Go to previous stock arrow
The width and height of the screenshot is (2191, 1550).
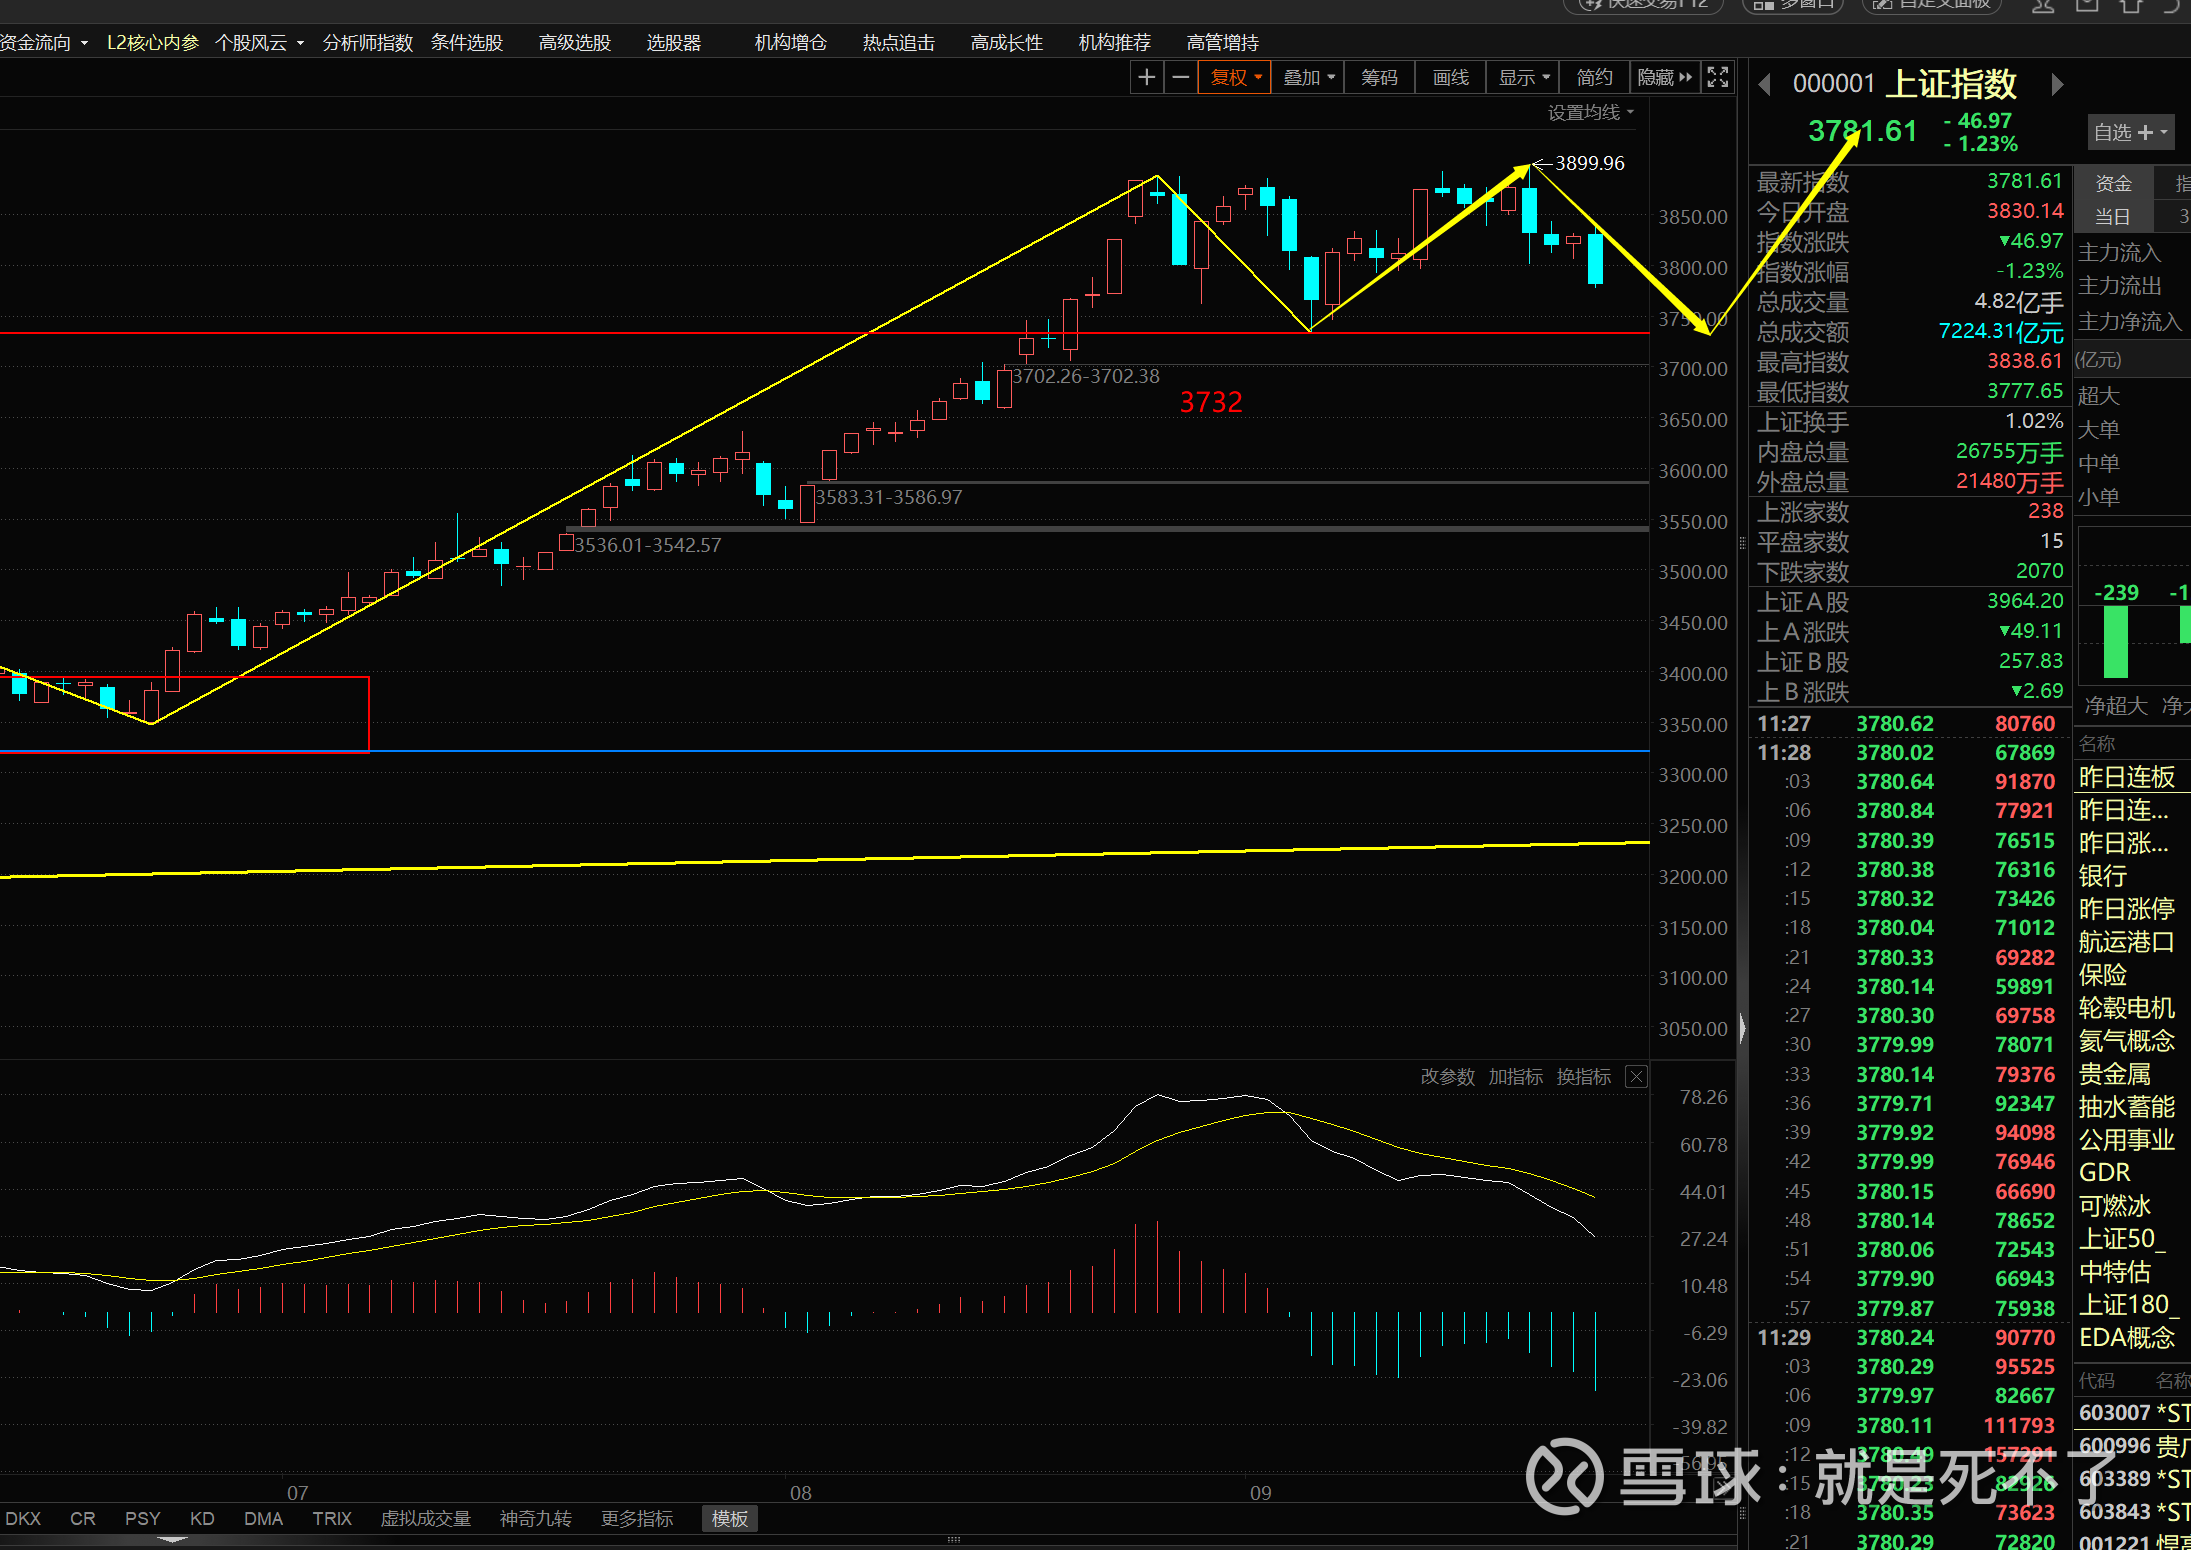[1765, 85]
